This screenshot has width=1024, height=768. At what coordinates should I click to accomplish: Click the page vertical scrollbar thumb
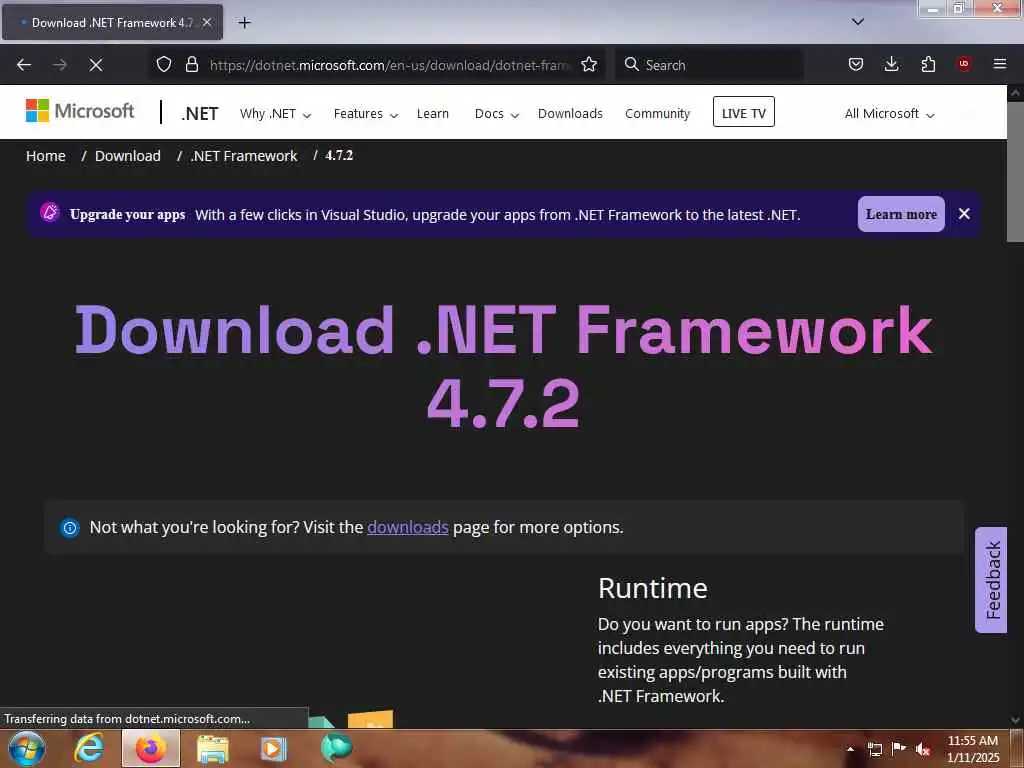1015,171
